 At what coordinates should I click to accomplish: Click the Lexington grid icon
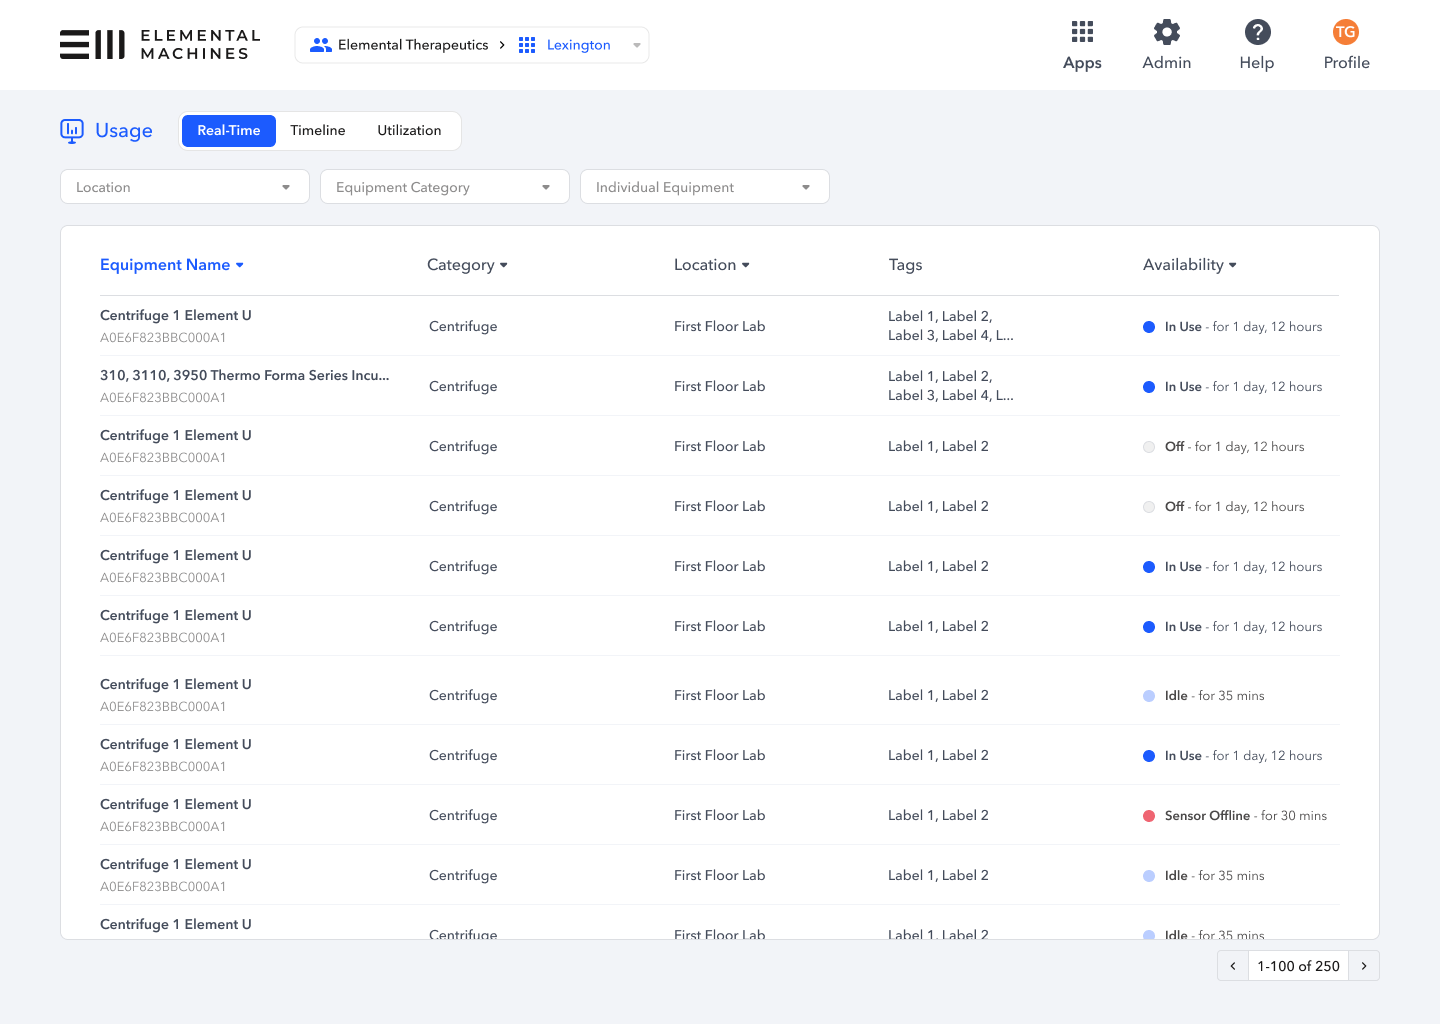click(x=527, y=45)
